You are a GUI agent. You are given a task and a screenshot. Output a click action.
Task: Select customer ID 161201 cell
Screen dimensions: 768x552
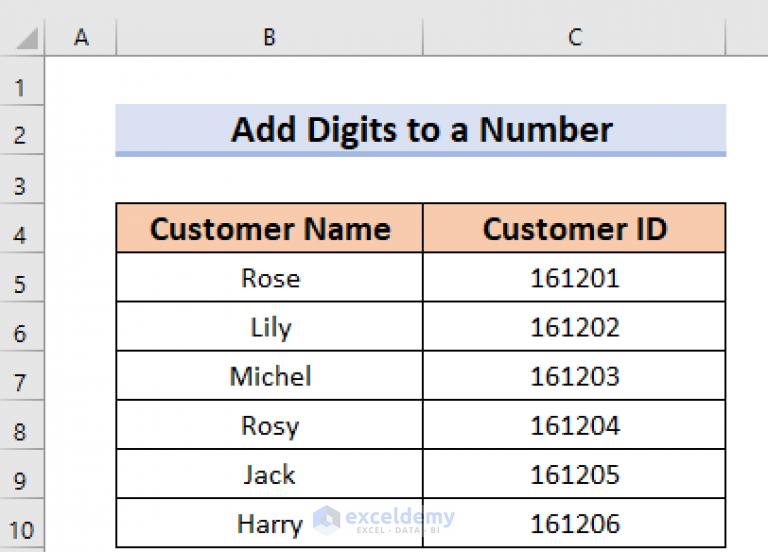pos(574,278)
